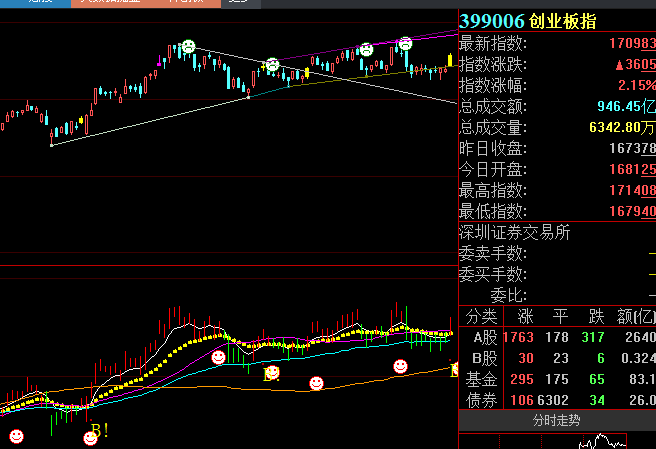The image size is (656, 449).
Task: Select the 指数涨跌 label
Action: tap(493, 64)
